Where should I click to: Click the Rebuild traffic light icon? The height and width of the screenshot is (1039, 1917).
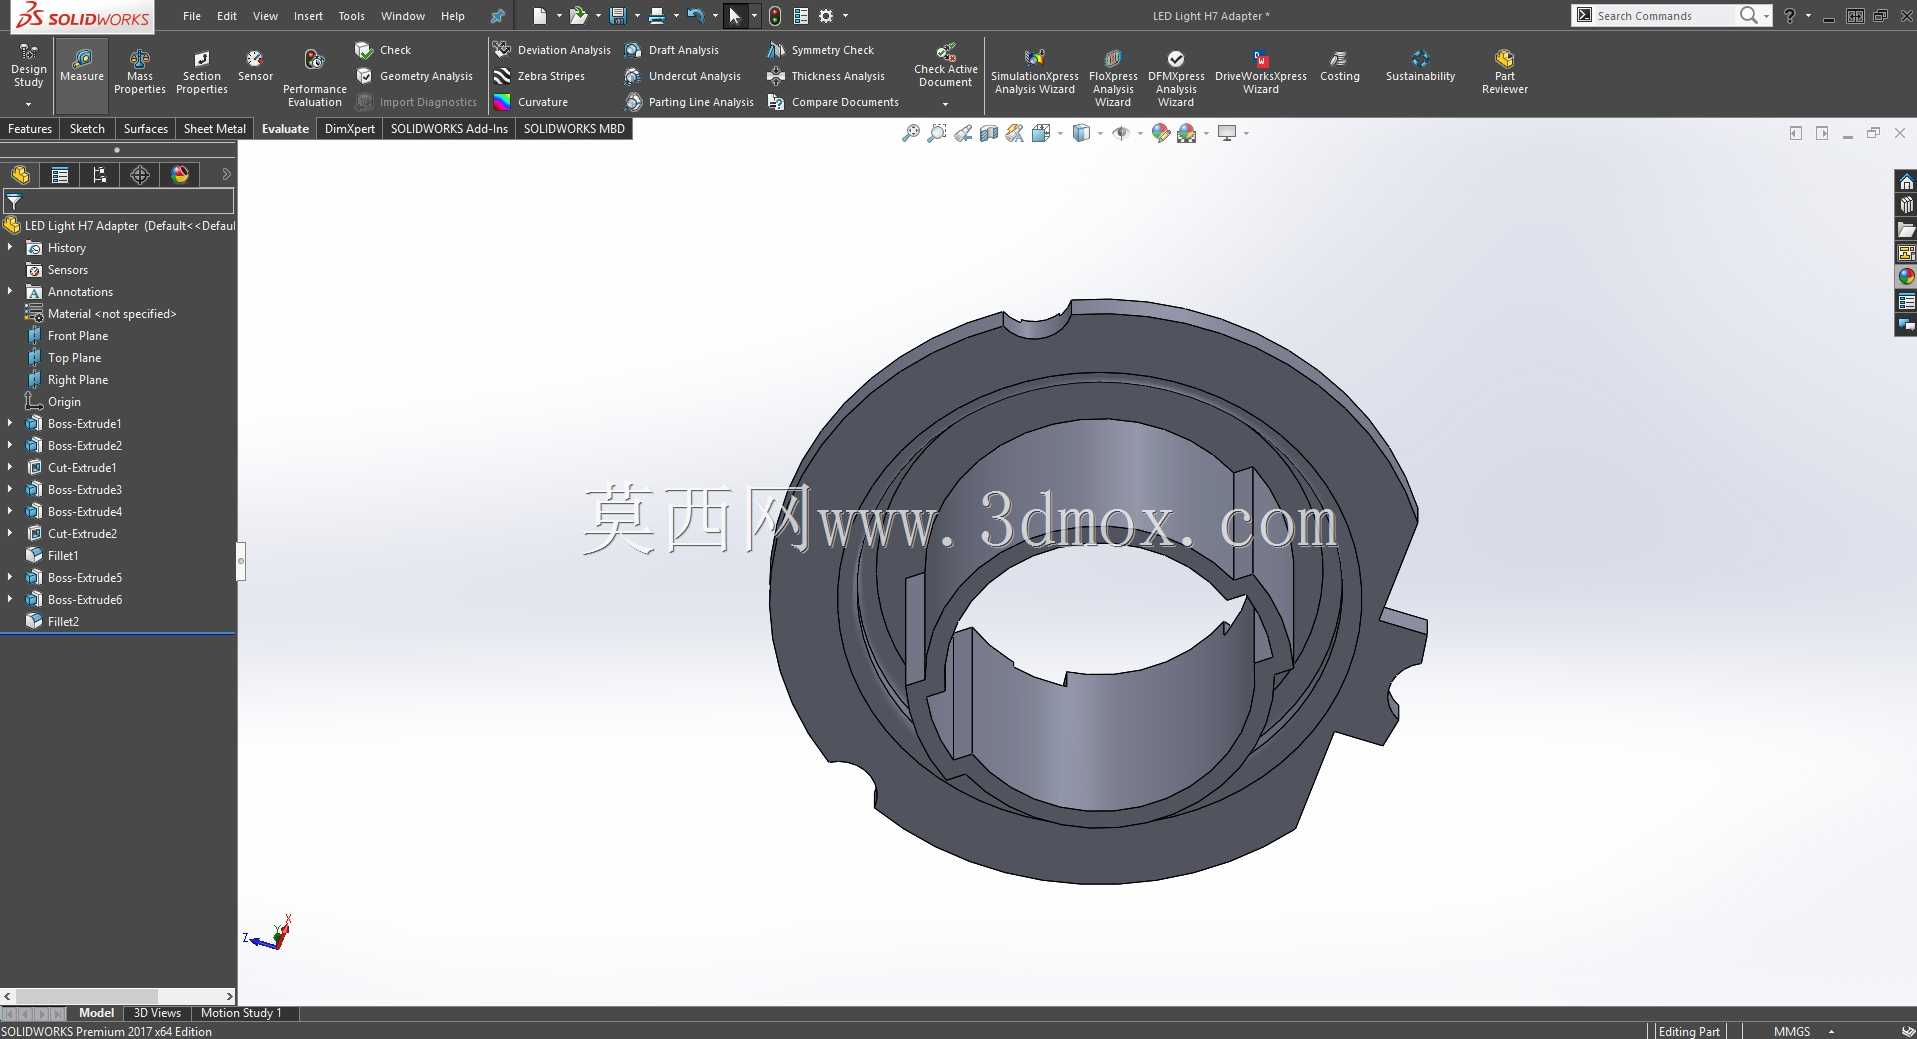pyautogui.click(x=775, y=16)
